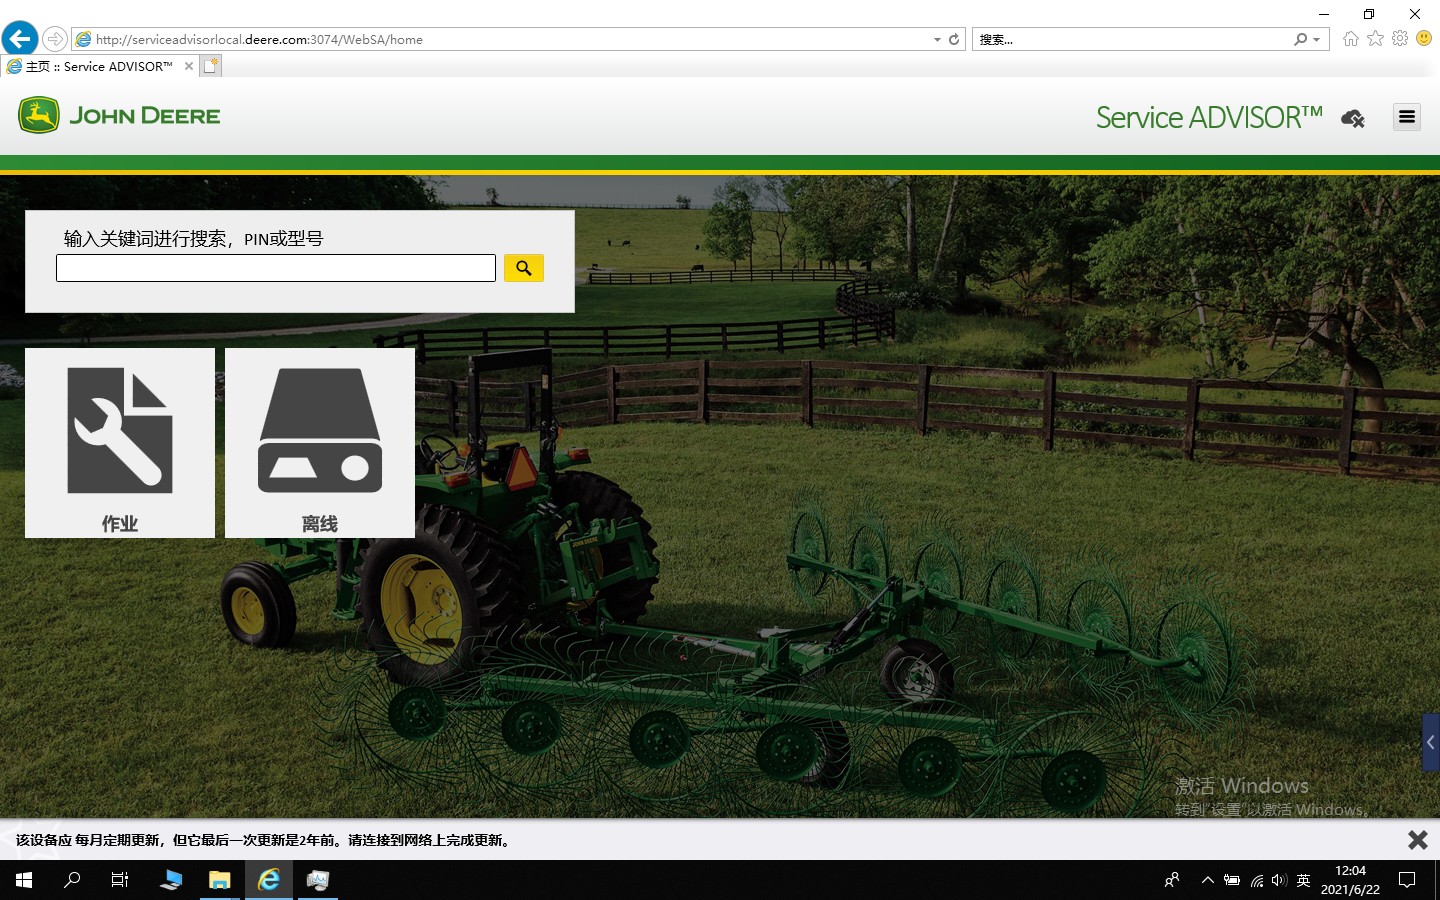Click the yellow search magnifier button
The image size is (1440, 900).
click(524, 268)
